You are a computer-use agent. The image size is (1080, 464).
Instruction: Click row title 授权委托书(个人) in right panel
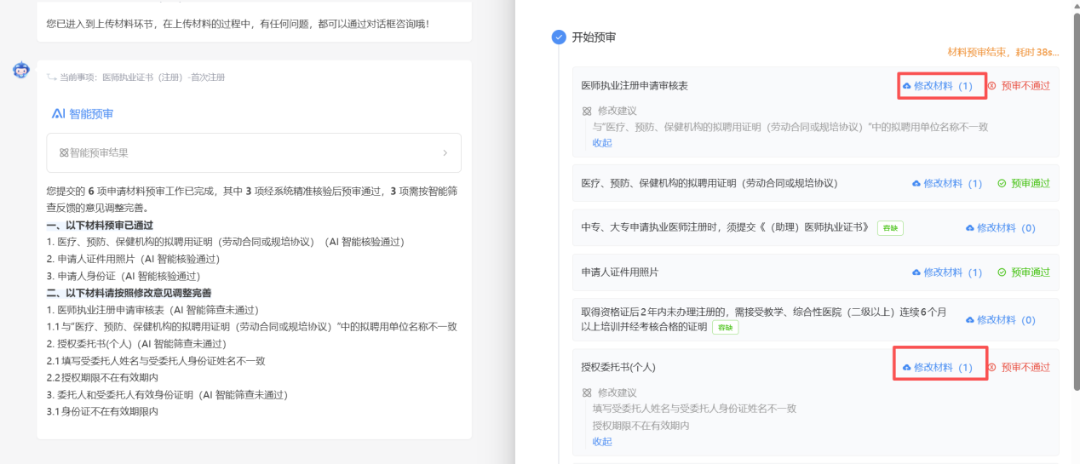point(618,368)
